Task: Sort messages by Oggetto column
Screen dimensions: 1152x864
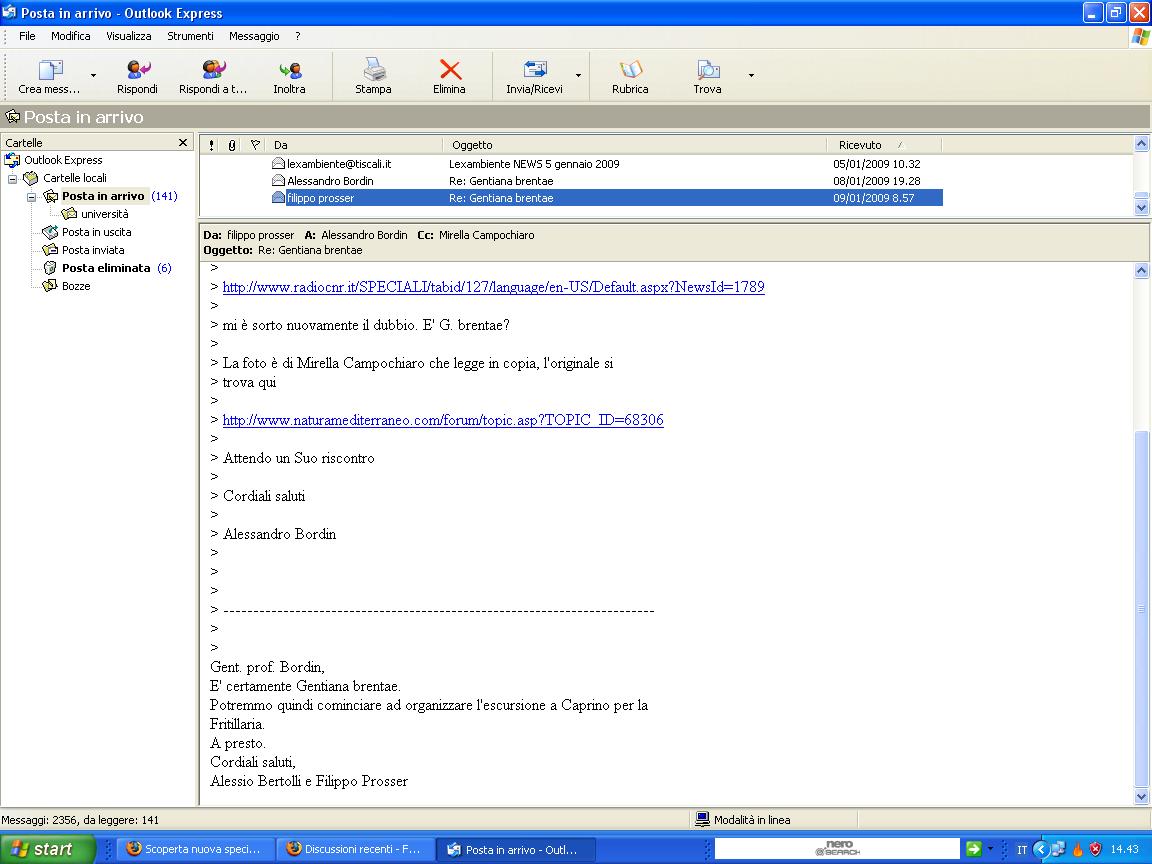Action: click(x=635, y=145)
